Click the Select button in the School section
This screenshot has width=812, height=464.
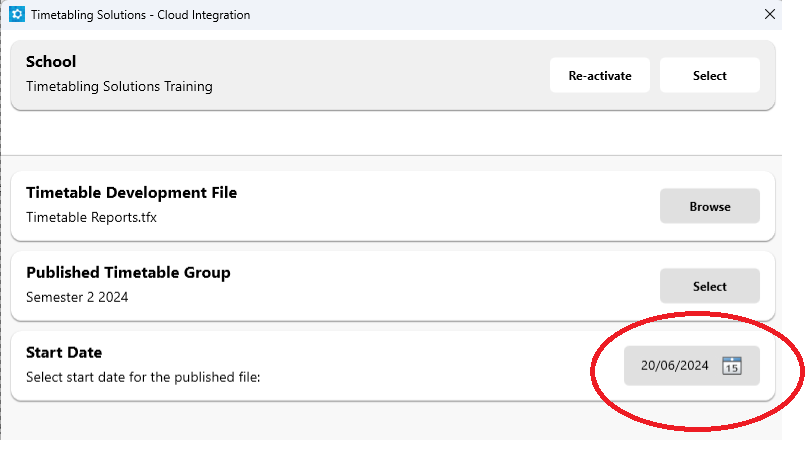click(x=709, y=76)
